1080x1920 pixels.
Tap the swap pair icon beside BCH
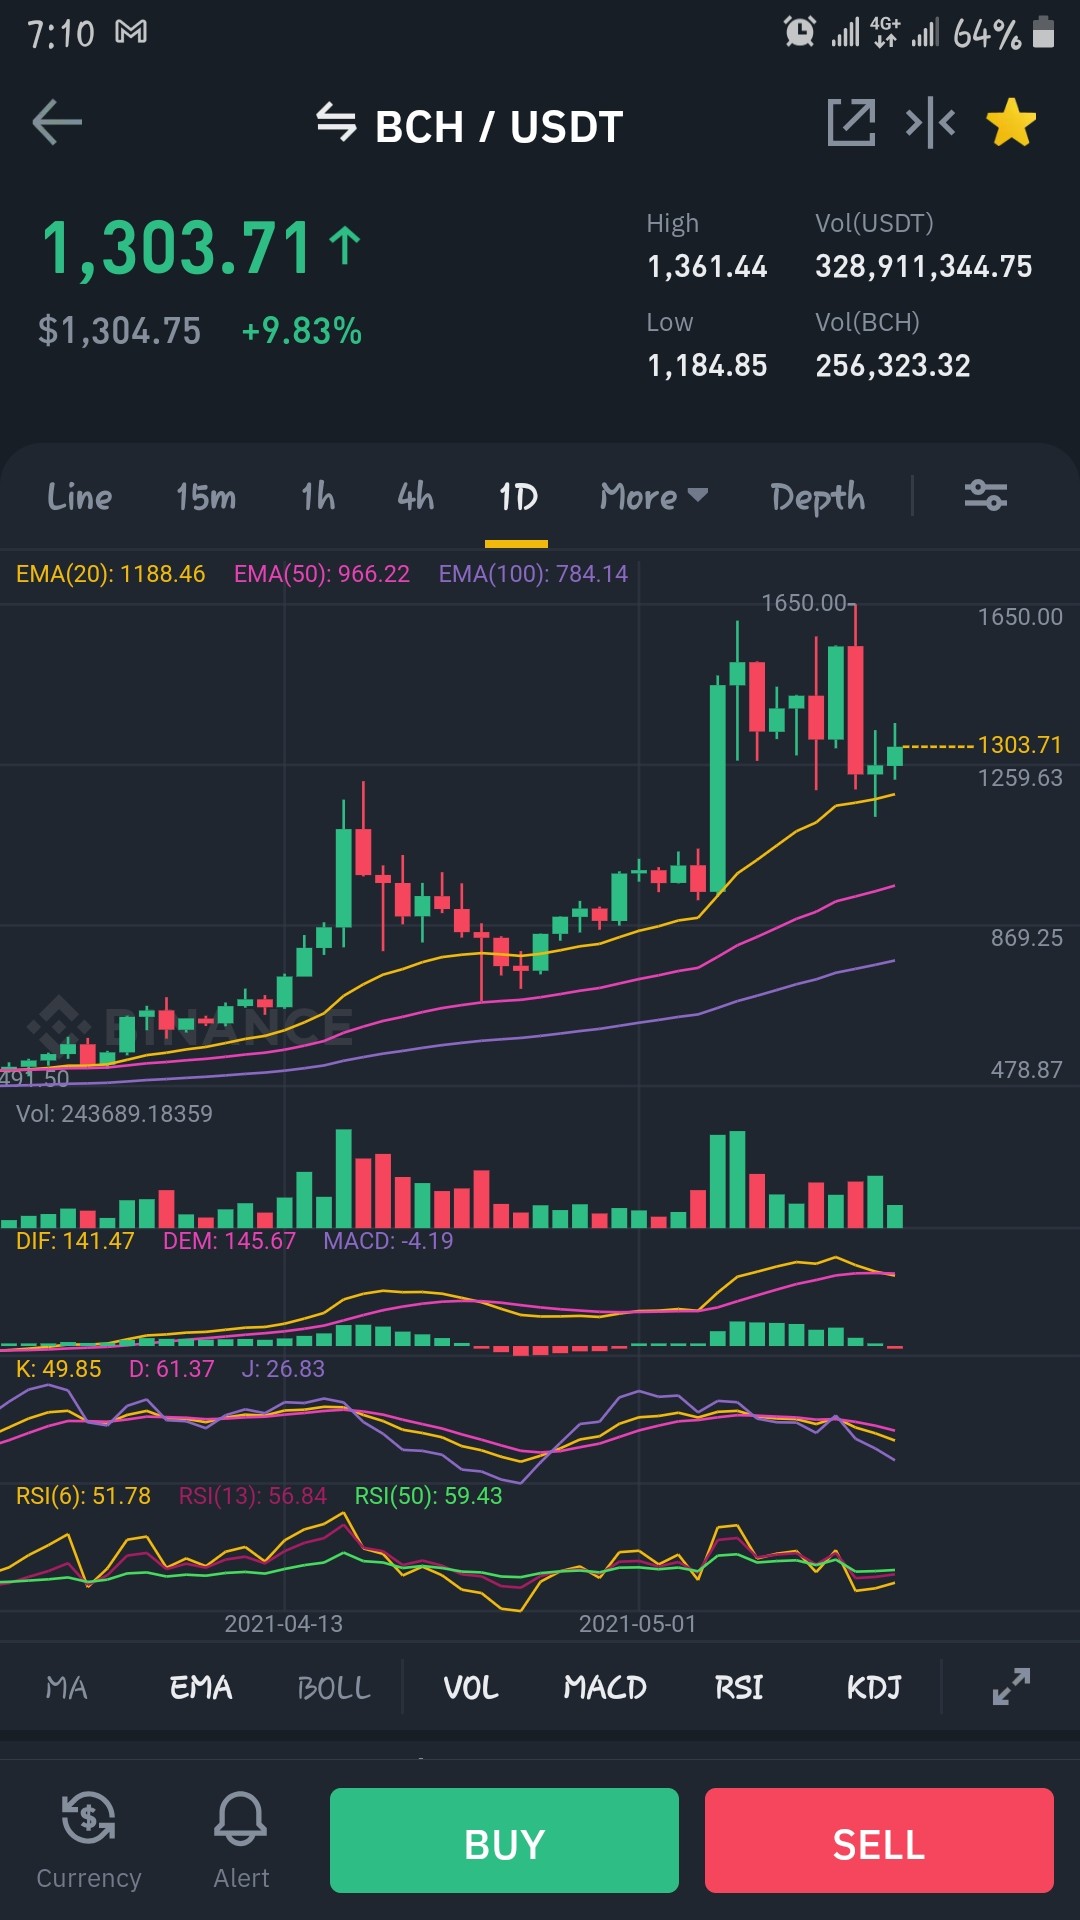(336, 123)
